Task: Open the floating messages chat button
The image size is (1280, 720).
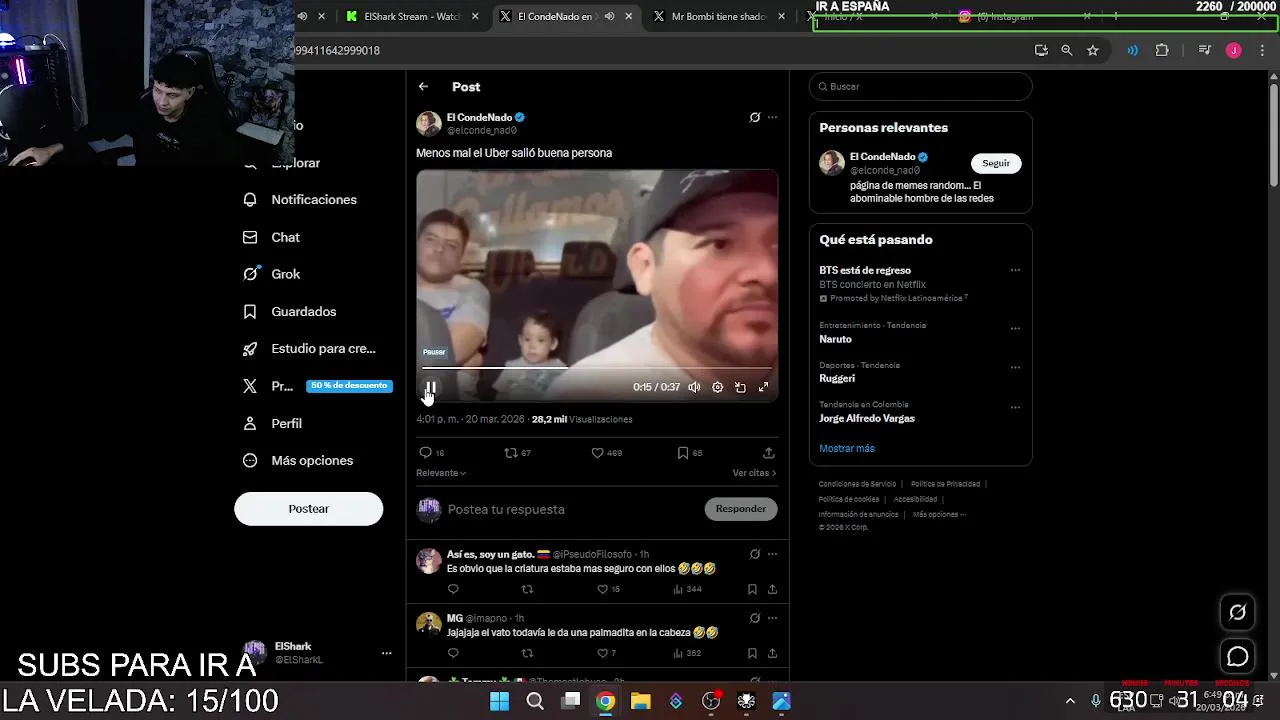Action: (x=1238, y=657)
